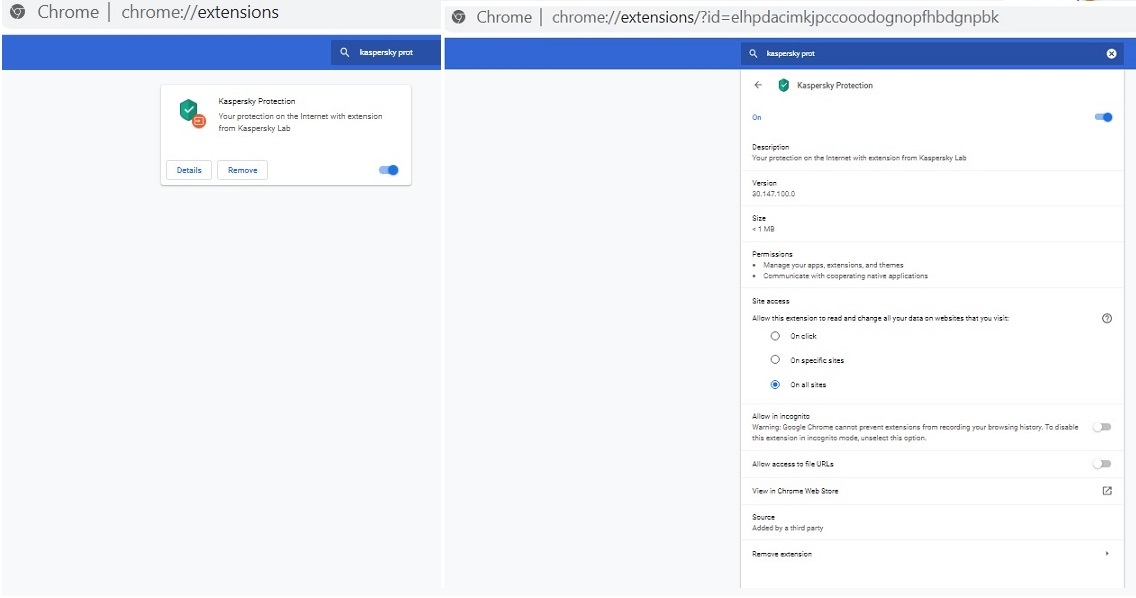Click the Kaspersky shield icon in details header
The image size is (1136, 598).
783,86
